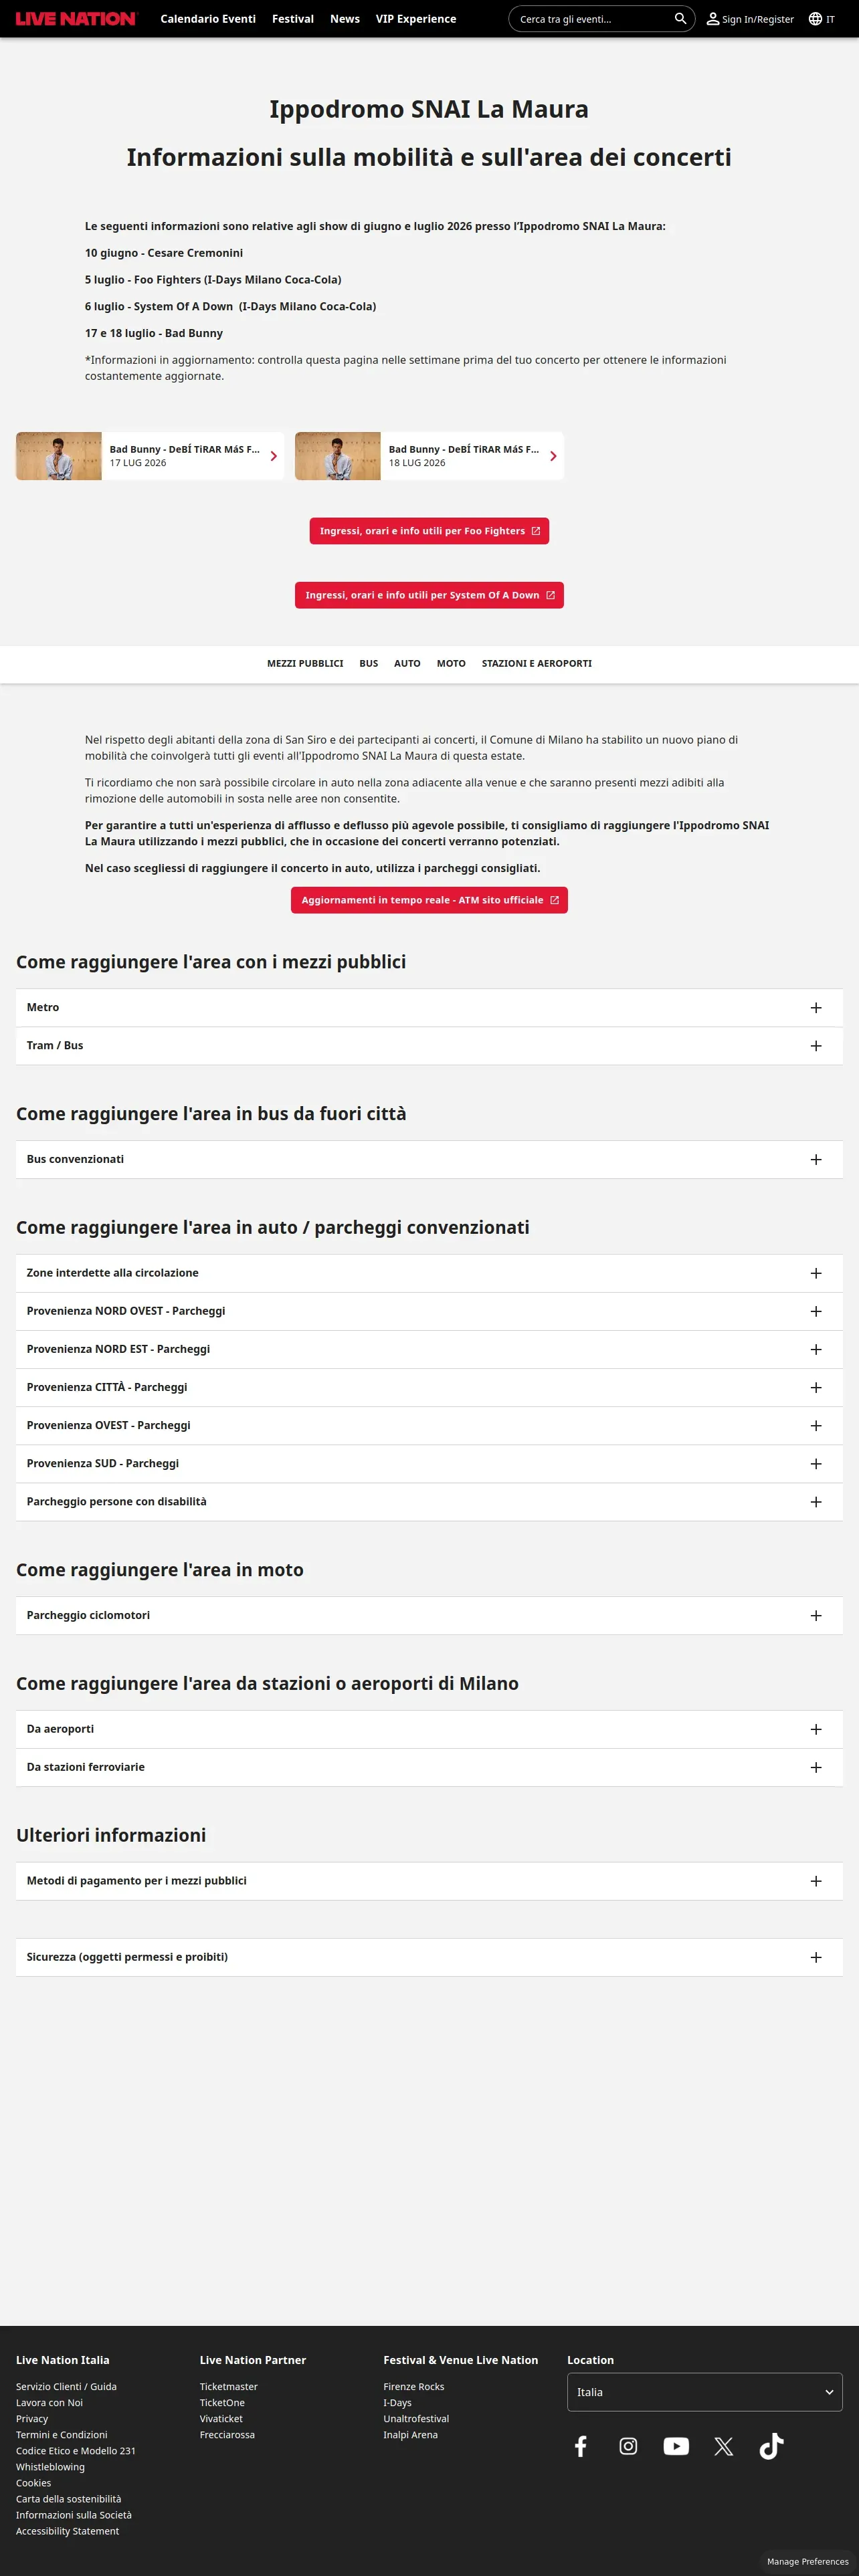This screenshot has height=2576, width=859.
Task: Expand the Metro accordion section
Action: coord(429,1008)
